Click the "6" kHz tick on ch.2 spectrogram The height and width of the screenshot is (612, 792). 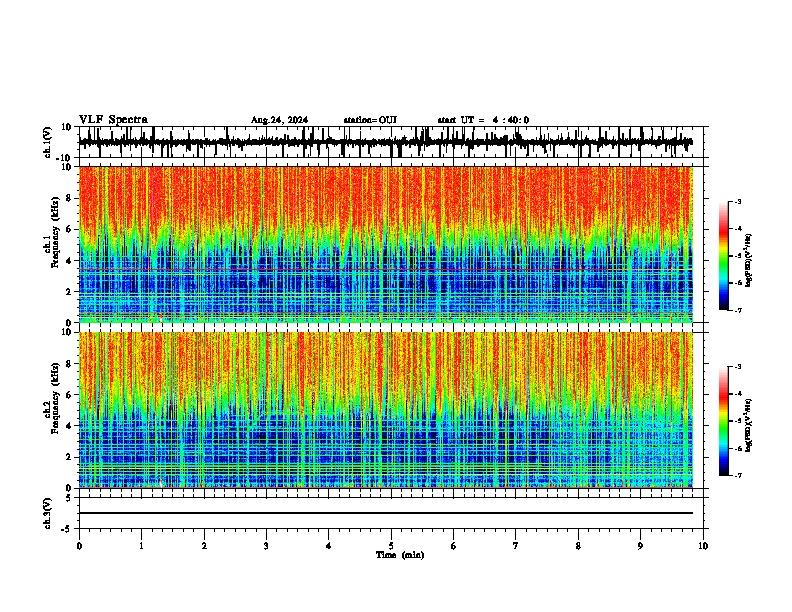pos(70,394)
